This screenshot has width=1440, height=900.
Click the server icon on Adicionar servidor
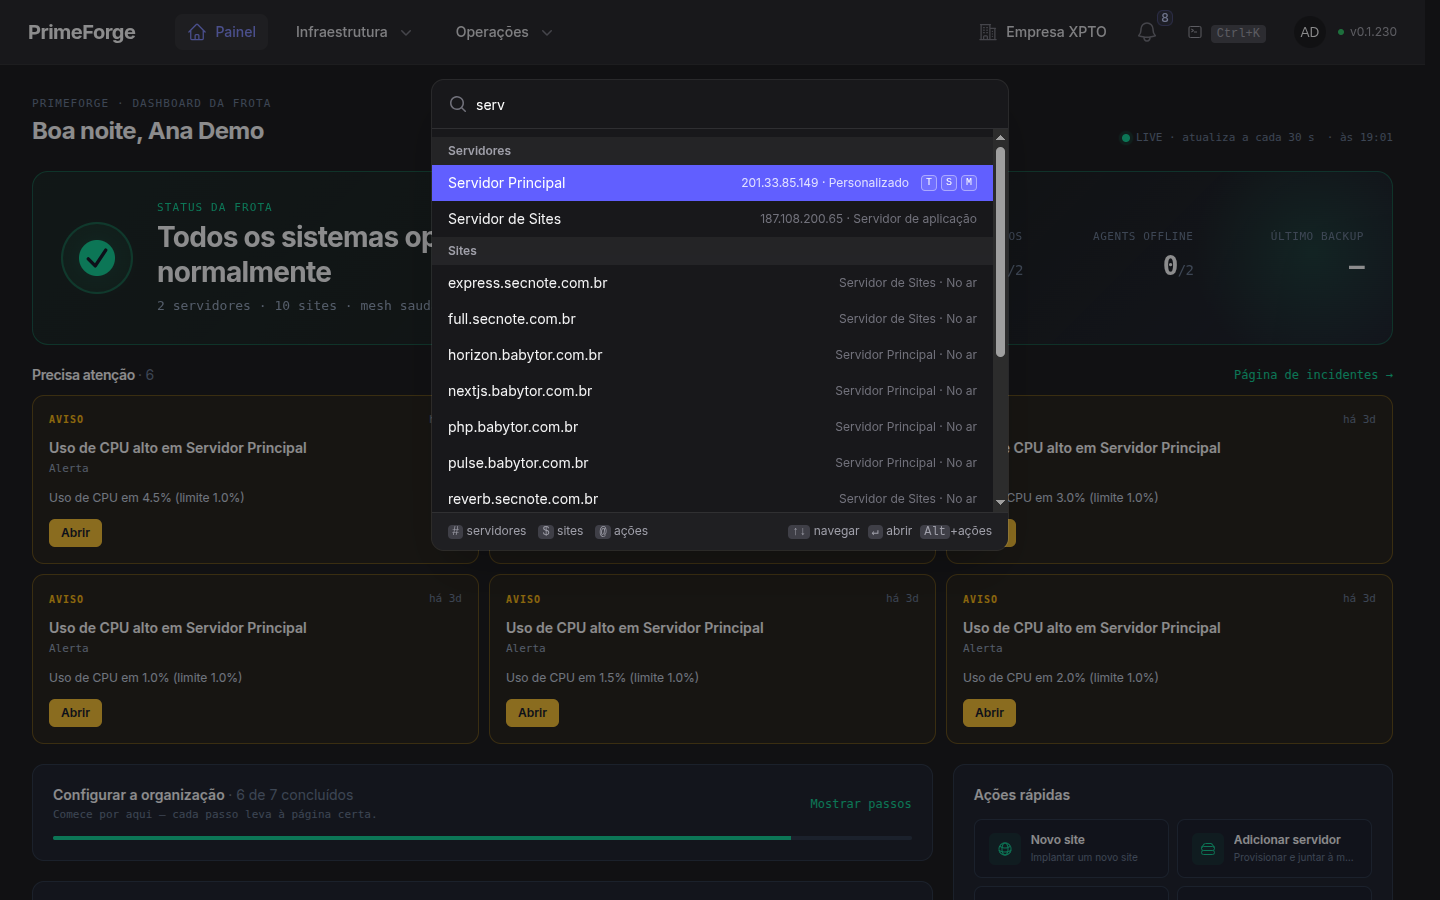pos(1208,849)
